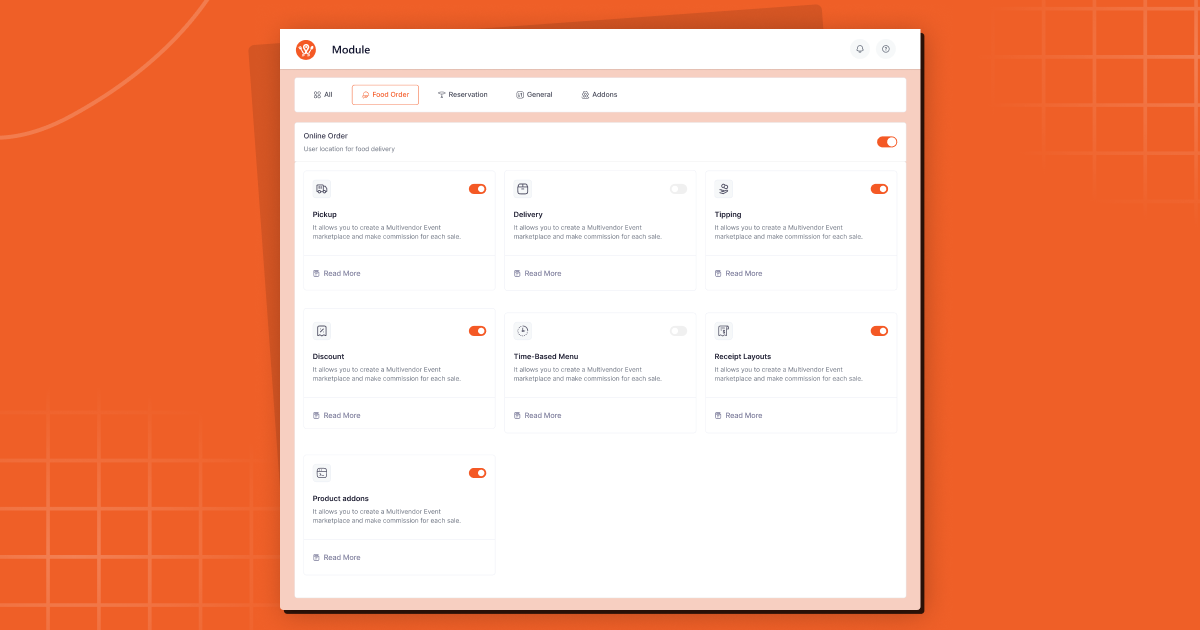Show the Addons tab

click(x=599, y=95)
